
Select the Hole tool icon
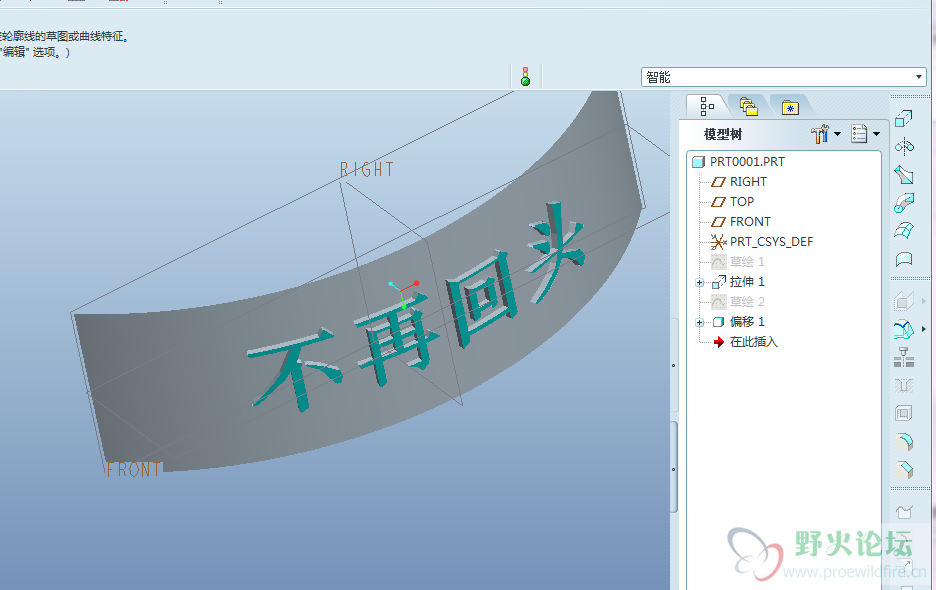point(904,386)
